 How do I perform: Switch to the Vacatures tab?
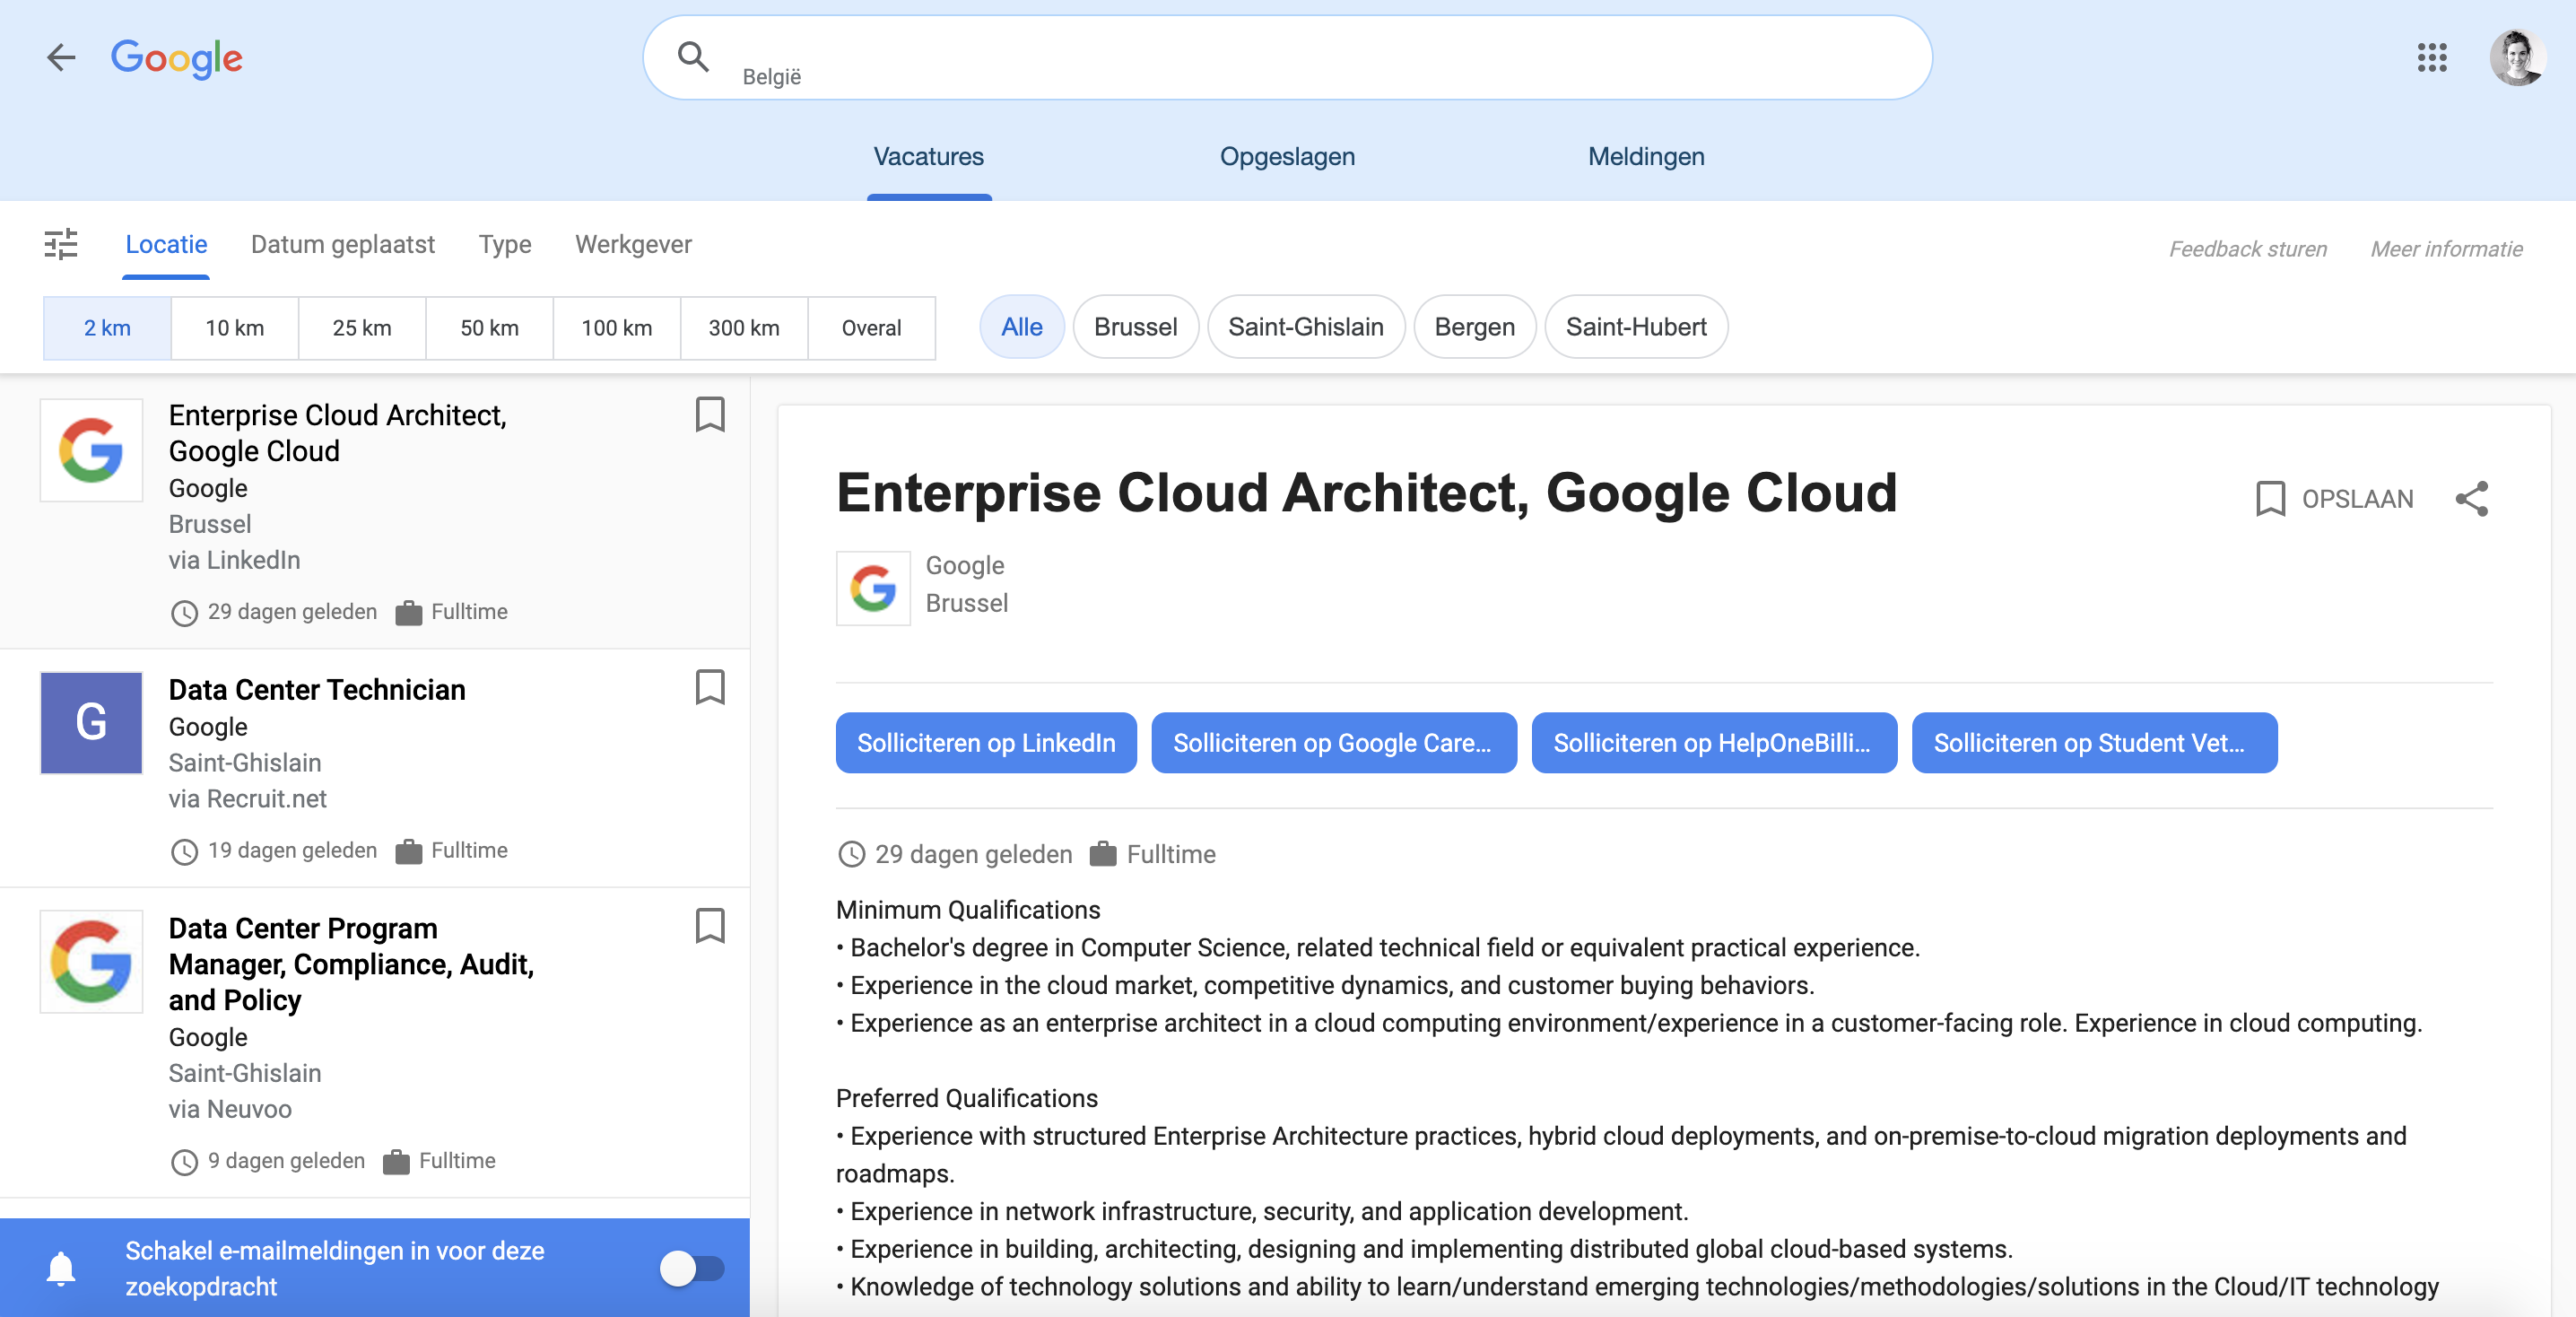[x=929, y=157]
